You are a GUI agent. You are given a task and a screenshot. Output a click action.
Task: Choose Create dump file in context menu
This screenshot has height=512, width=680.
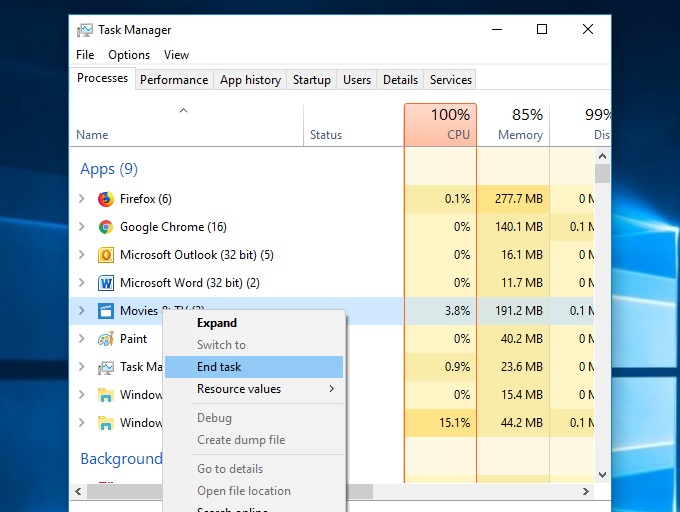(254, 440)
